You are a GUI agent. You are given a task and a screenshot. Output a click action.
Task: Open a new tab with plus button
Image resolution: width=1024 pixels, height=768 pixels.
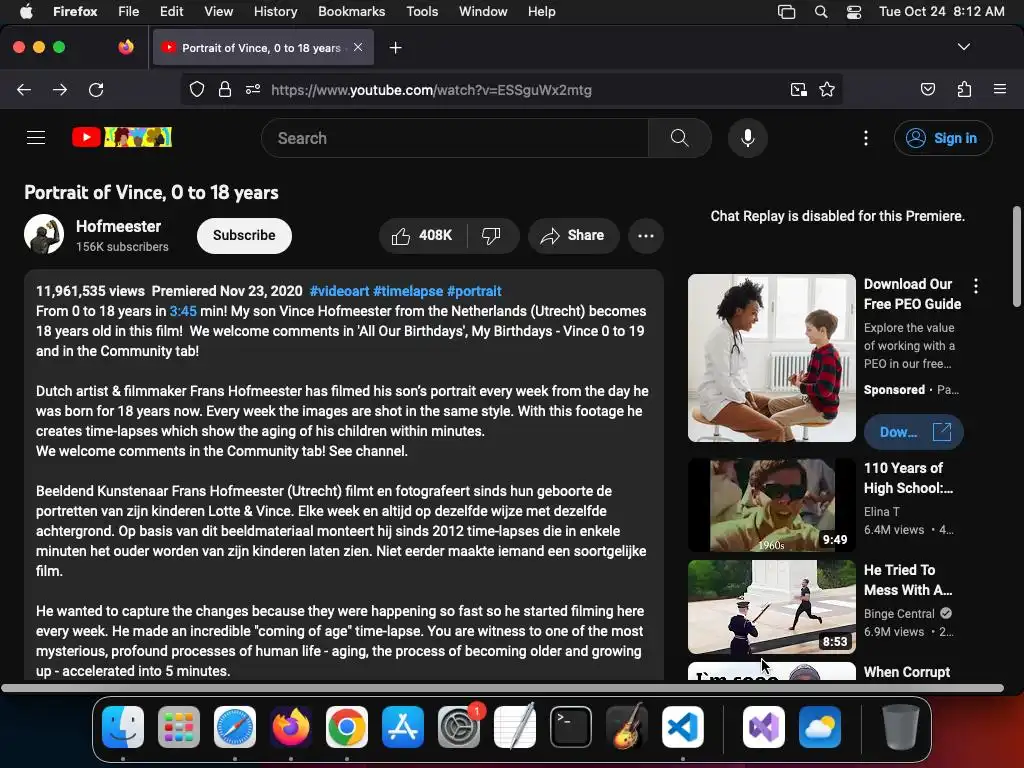(x=395, y=48)
